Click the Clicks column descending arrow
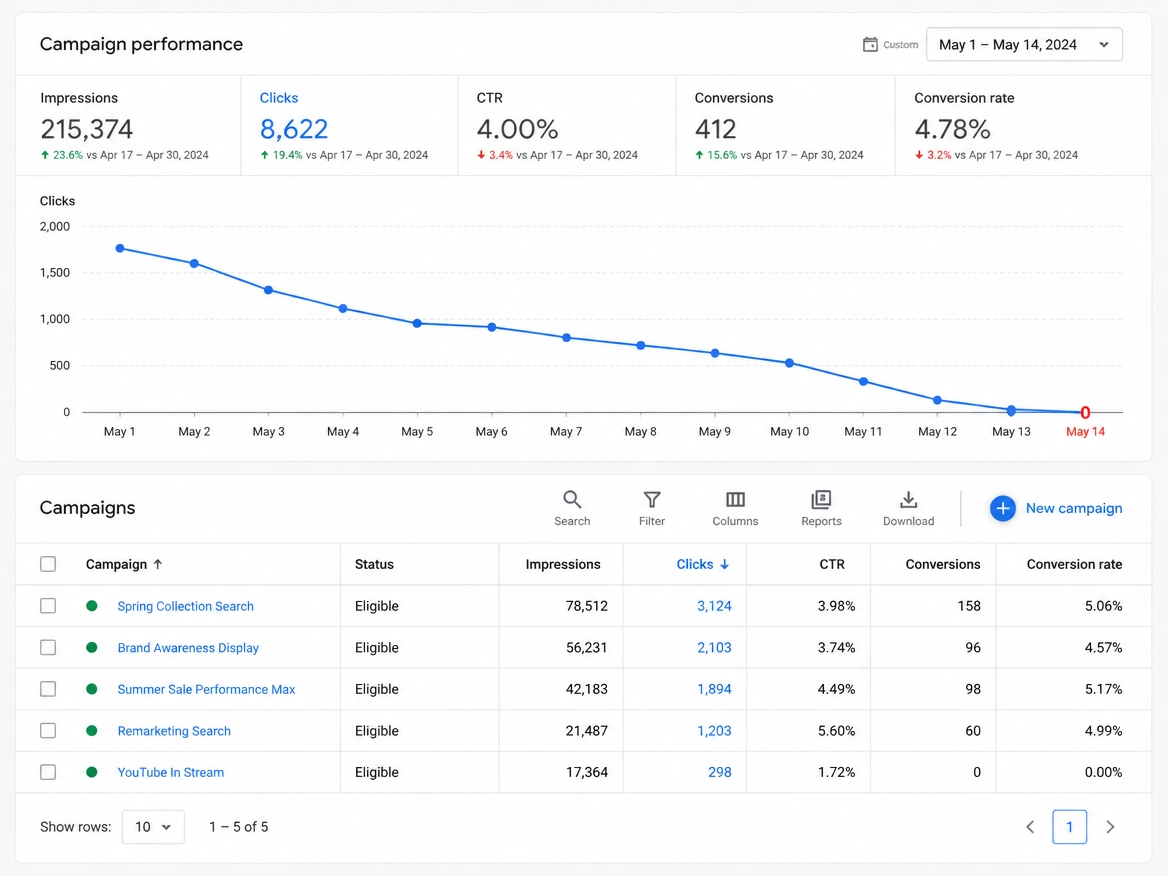 724,564
